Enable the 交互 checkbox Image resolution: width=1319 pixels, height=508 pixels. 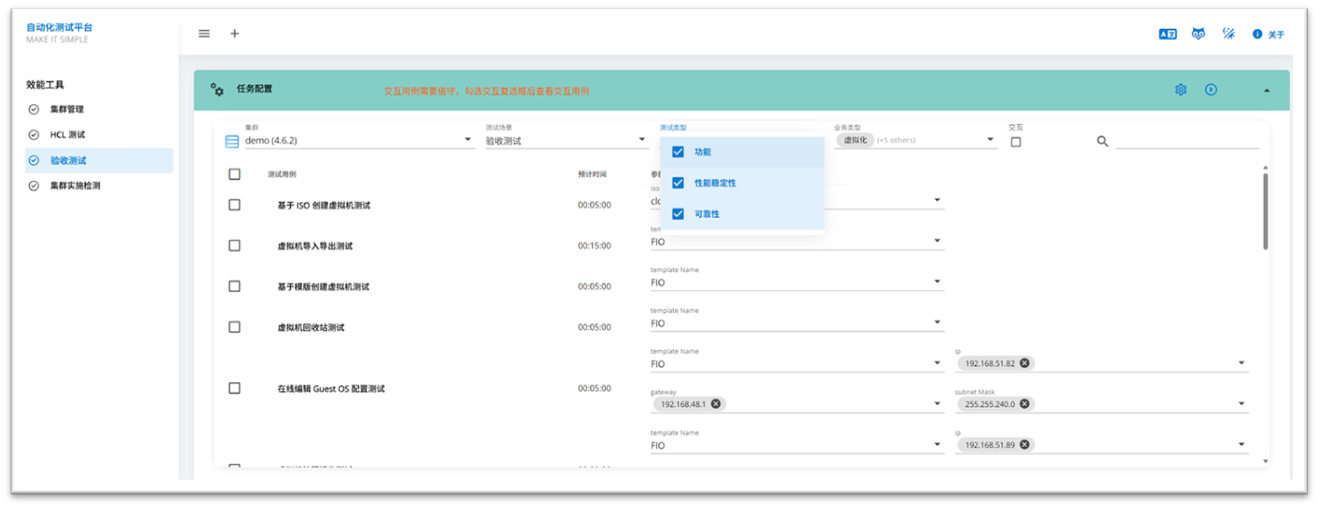pyautogui.click(x=1016, y=142)
